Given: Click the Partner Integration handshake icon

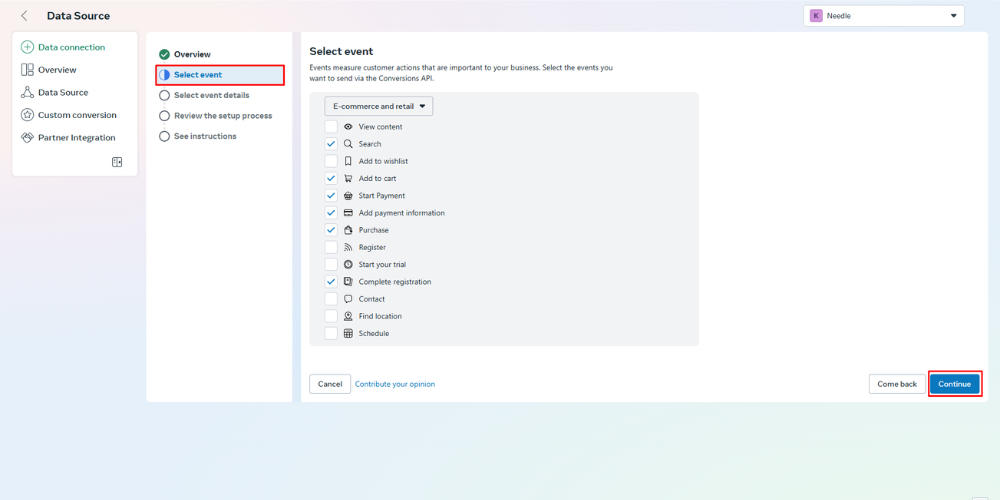Looking at the screenshot, I should tap(27, 138).
